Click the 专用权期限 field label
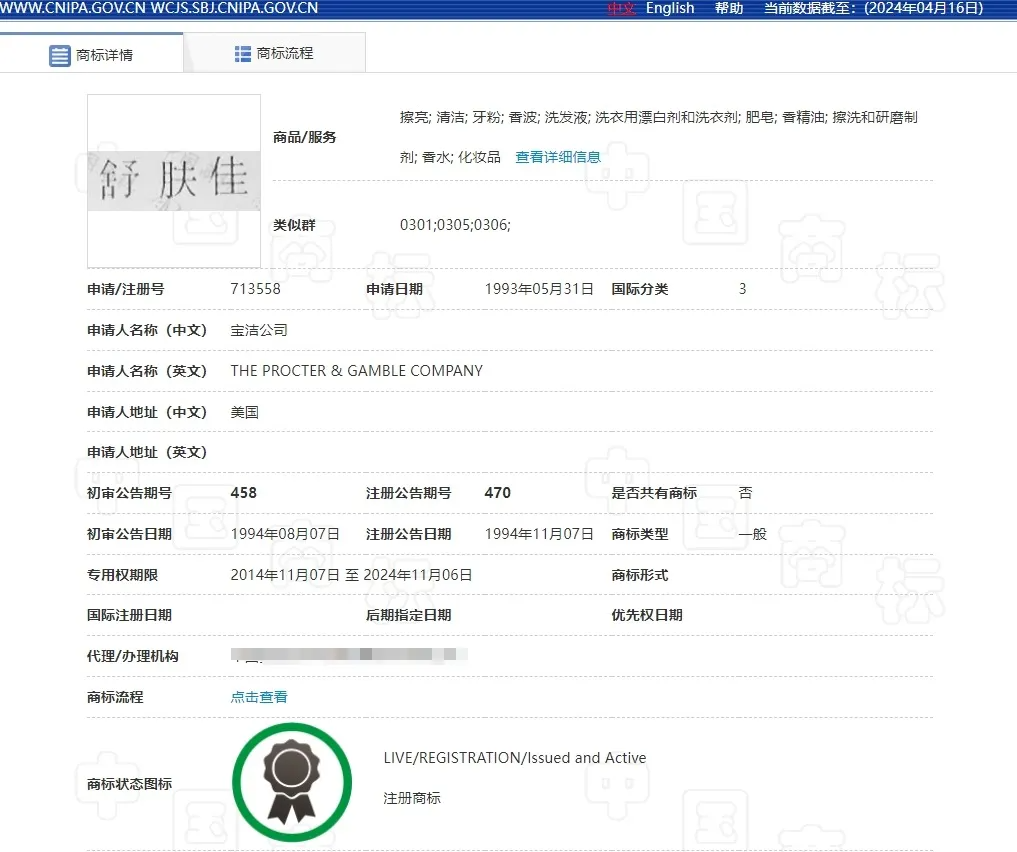 [x=123, y=575]
